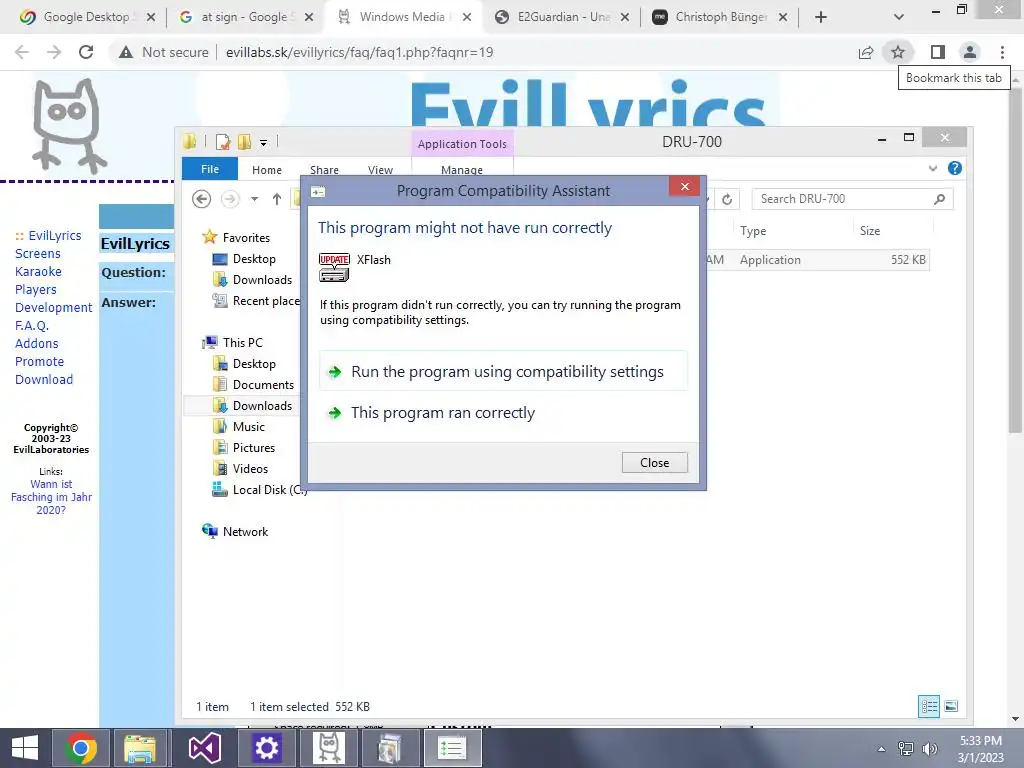Screen dimensions: 1024x768
Task: Expand the explorer ribbon chevron
Action: (x=933, y=168)
